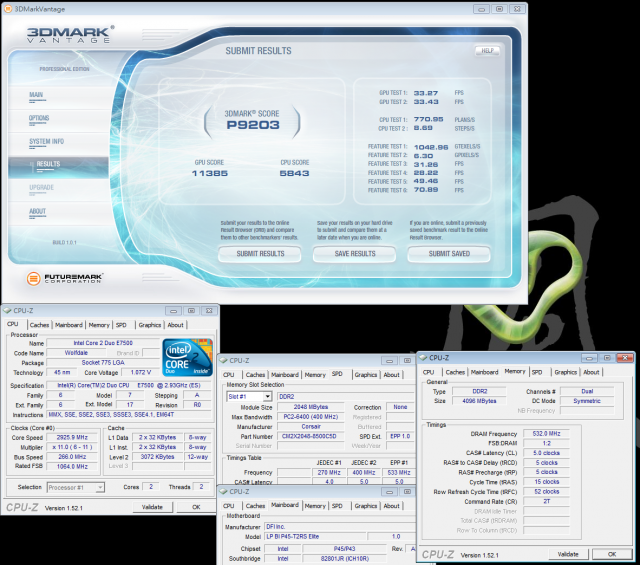This screenshot has width=640, height=565.
Task: Close the CPU-Z CPU tab window
Action: [x=209, y=311]
